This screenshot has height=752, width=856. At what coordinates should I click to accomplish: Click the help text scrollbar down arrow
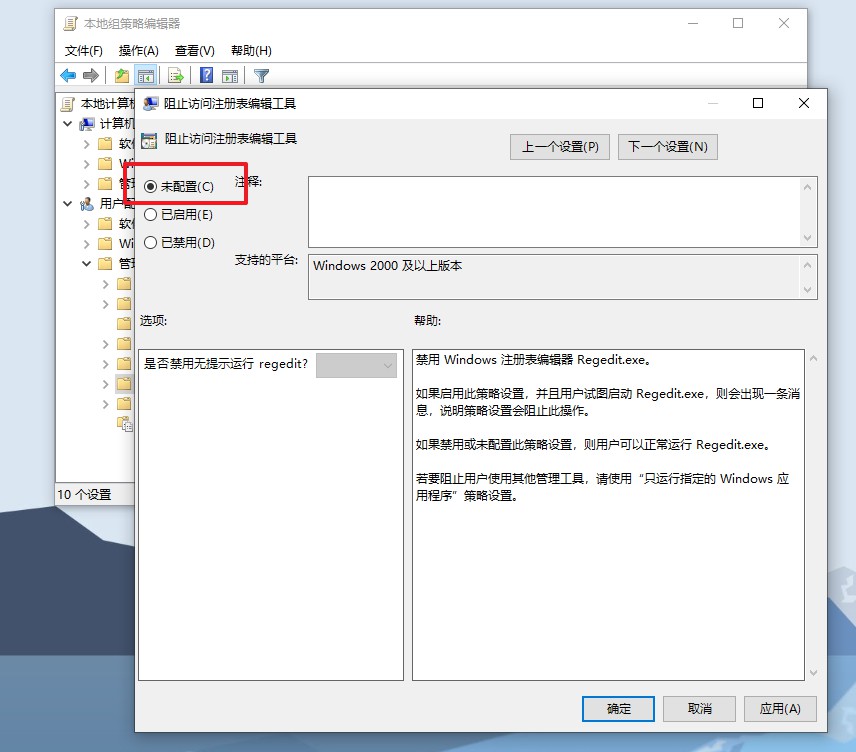811,673
